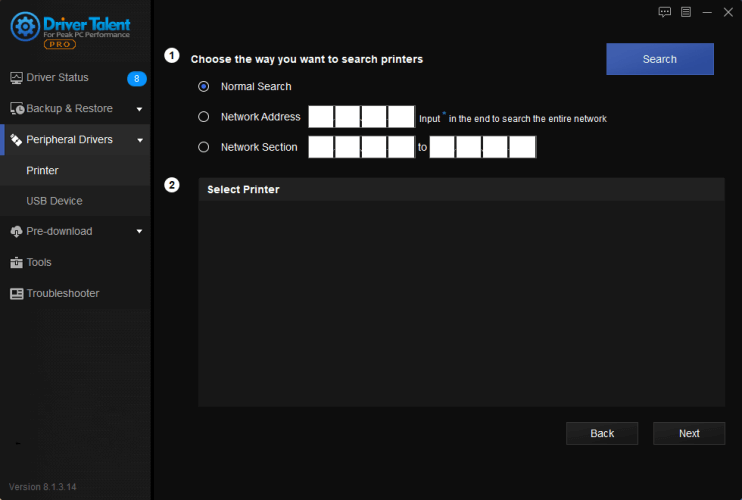Open the Troubleshooter section
The height and width of the screenshot is (500, 742).
[x=75, y=294]
